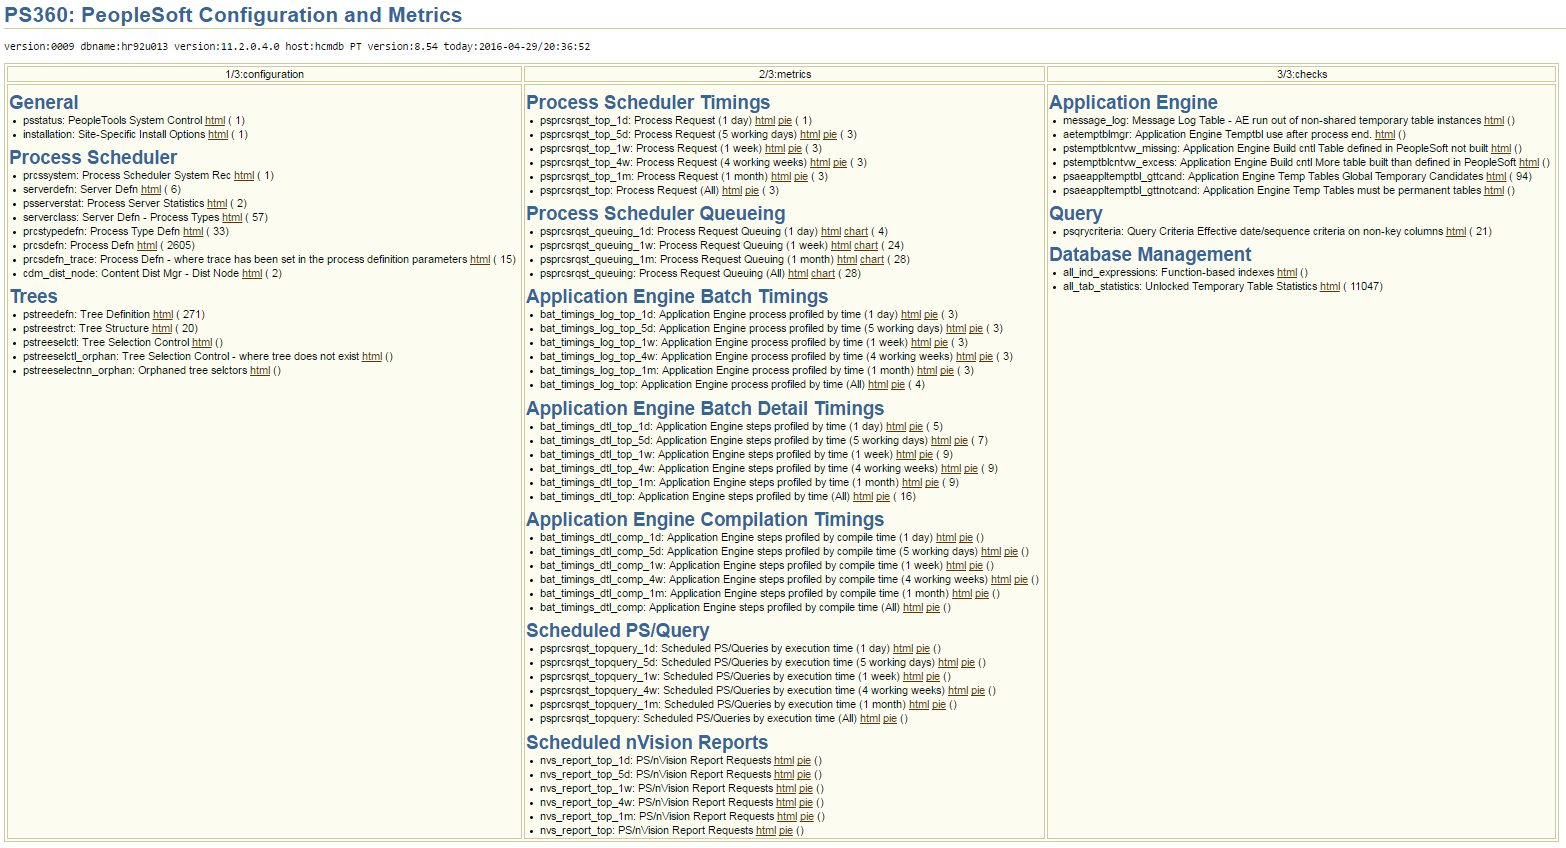Open all_ind_expressions Function-based indexes html
Image resolution: width=1566 pixels, height=848 pixels.
coord(1287,272)
